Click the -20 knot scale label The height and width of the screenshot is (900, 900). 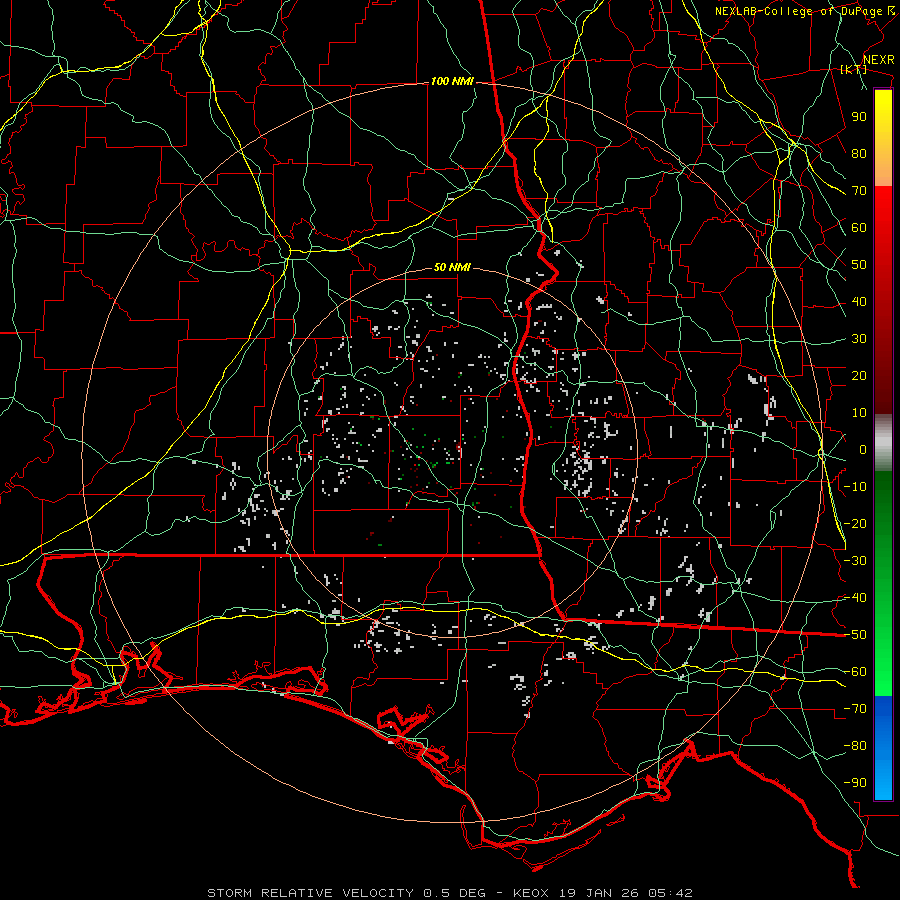click(855, 523)
